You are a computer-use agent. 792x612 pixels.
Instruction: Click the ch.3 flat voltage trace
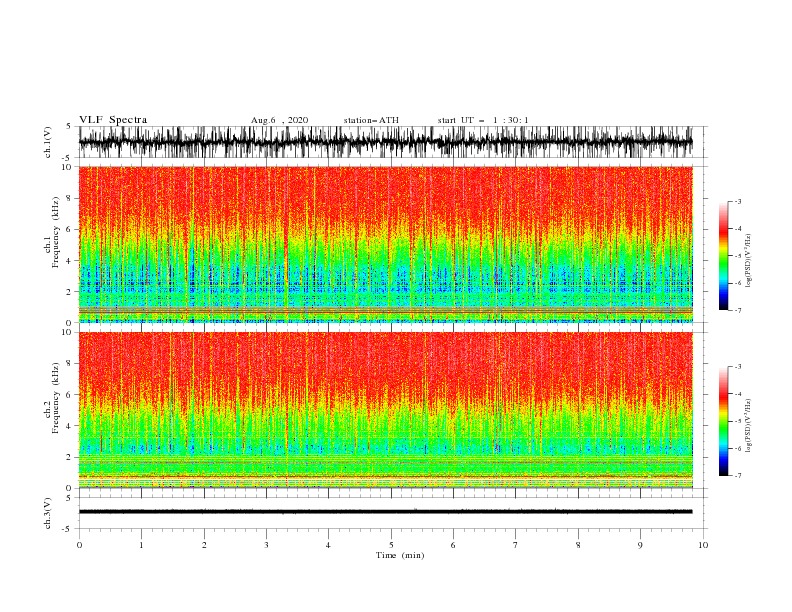click(x=385, y=512)
